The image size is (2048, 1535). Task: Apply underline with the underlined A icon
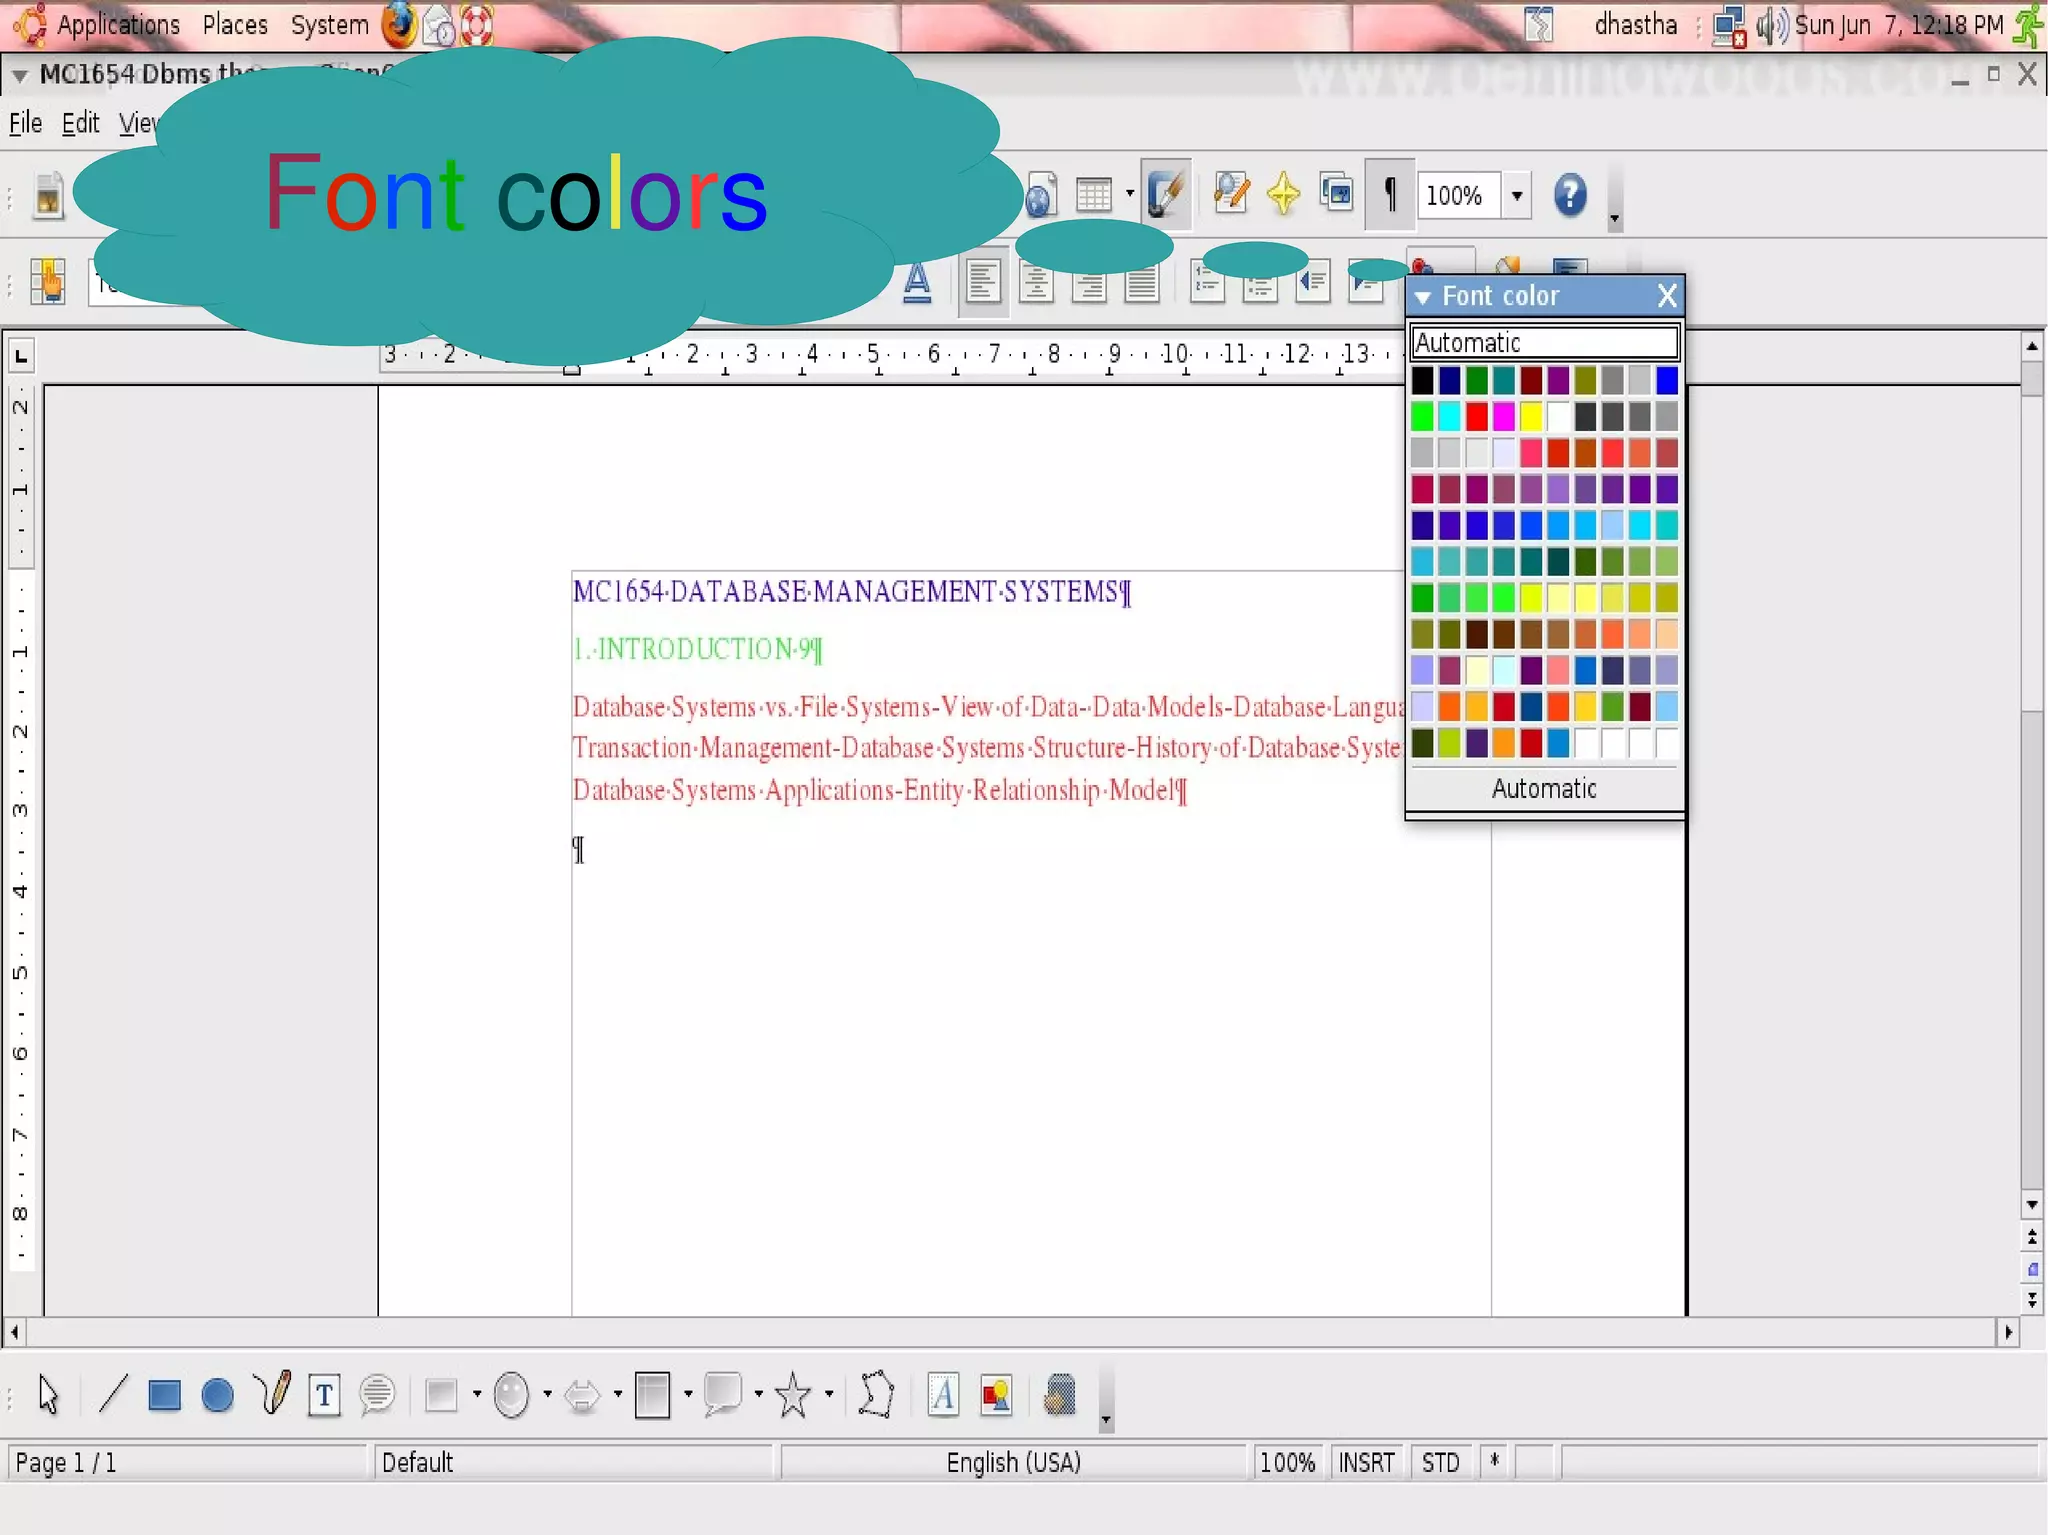(917, 283)
